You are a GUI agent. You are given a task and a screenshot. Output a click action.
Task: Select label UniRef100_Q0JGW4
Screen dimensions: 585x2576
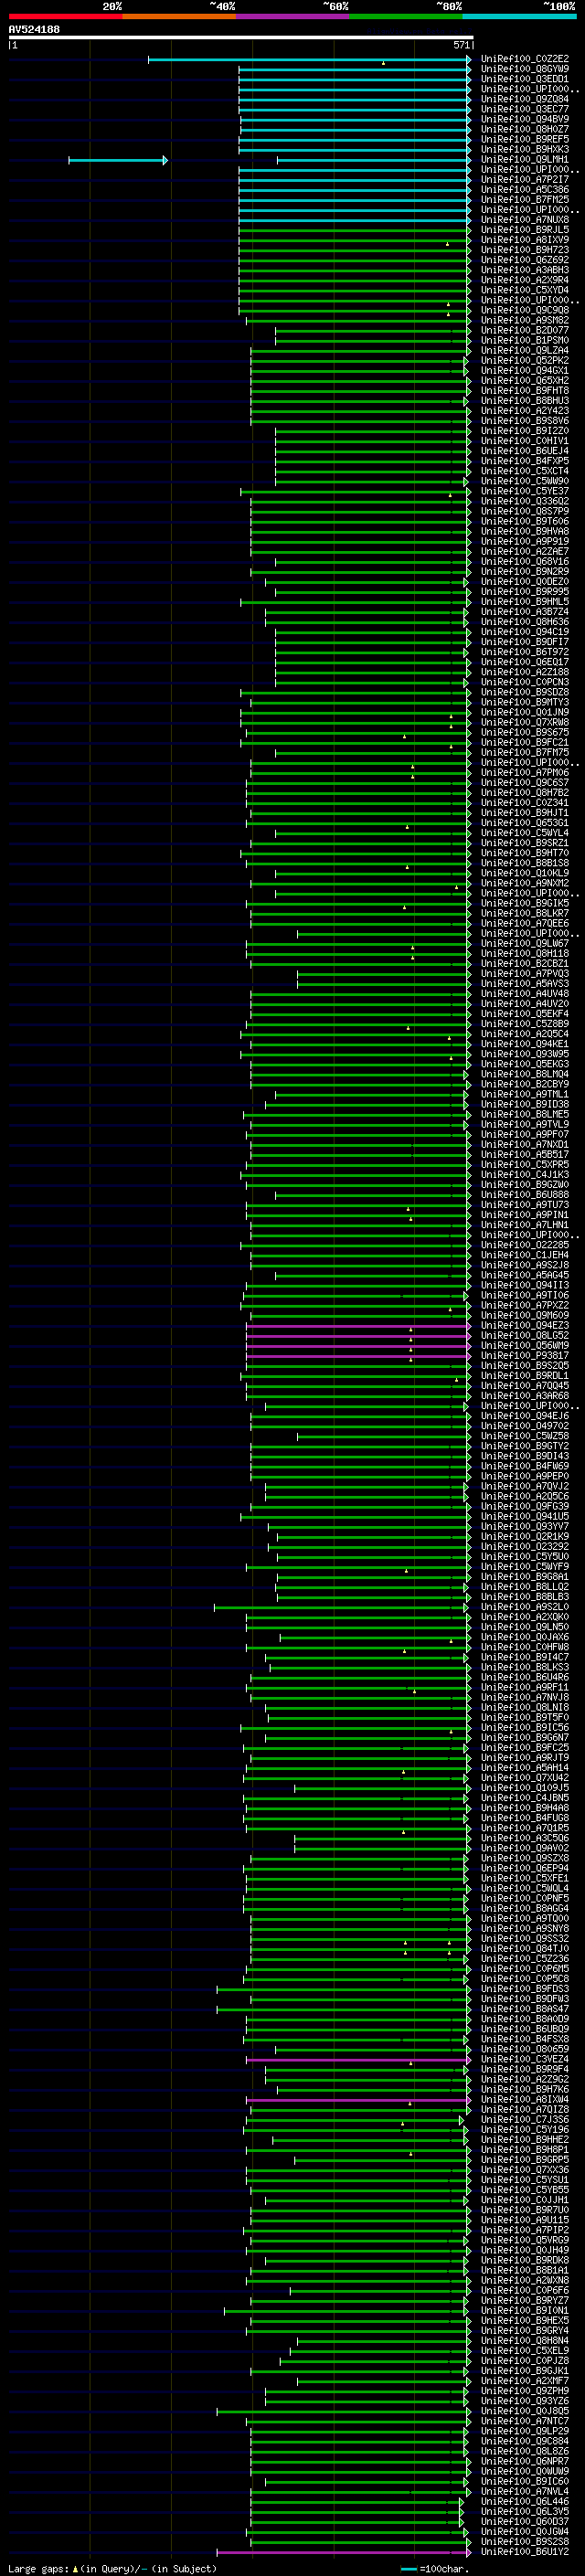(524, 2533)
